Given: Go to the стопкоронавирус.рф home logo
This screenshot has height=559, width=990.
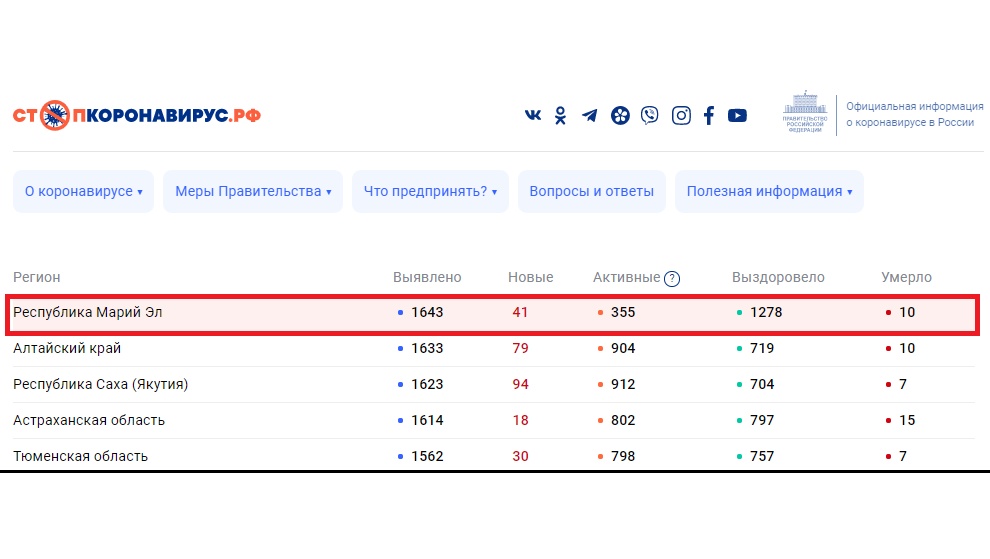Looking at the screenshot, I should click(x=137, y=115).
